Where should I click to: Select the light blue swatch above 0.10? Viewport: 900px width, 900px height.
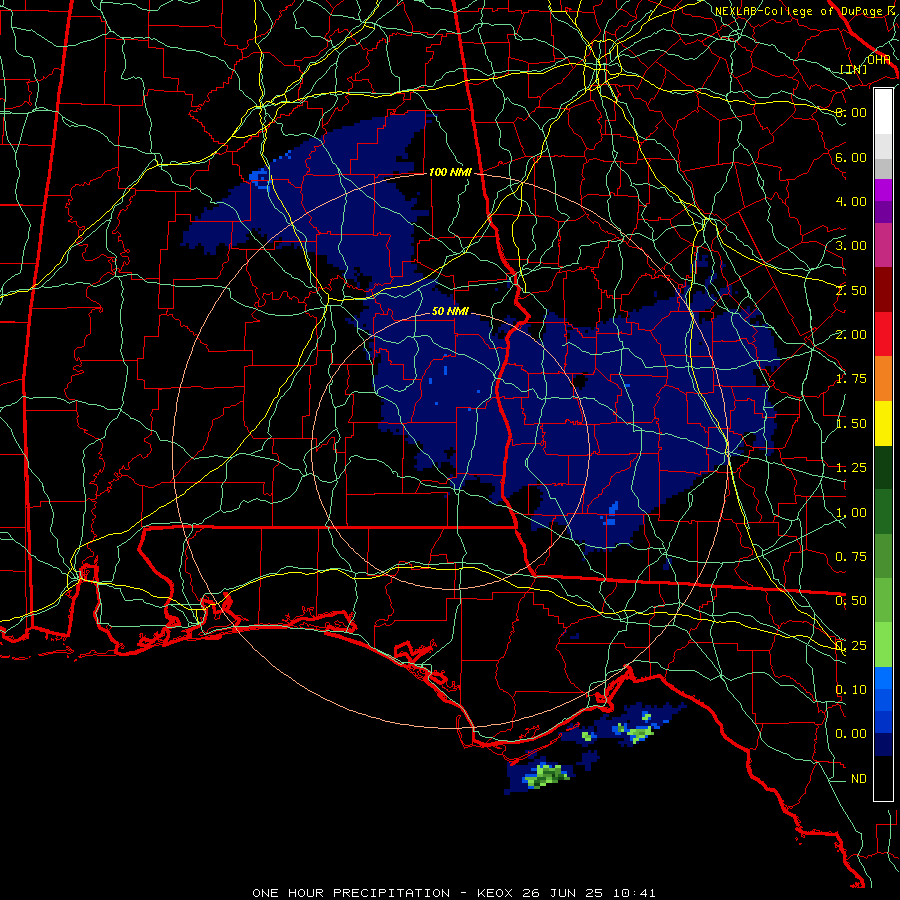[x=883, y=678]
